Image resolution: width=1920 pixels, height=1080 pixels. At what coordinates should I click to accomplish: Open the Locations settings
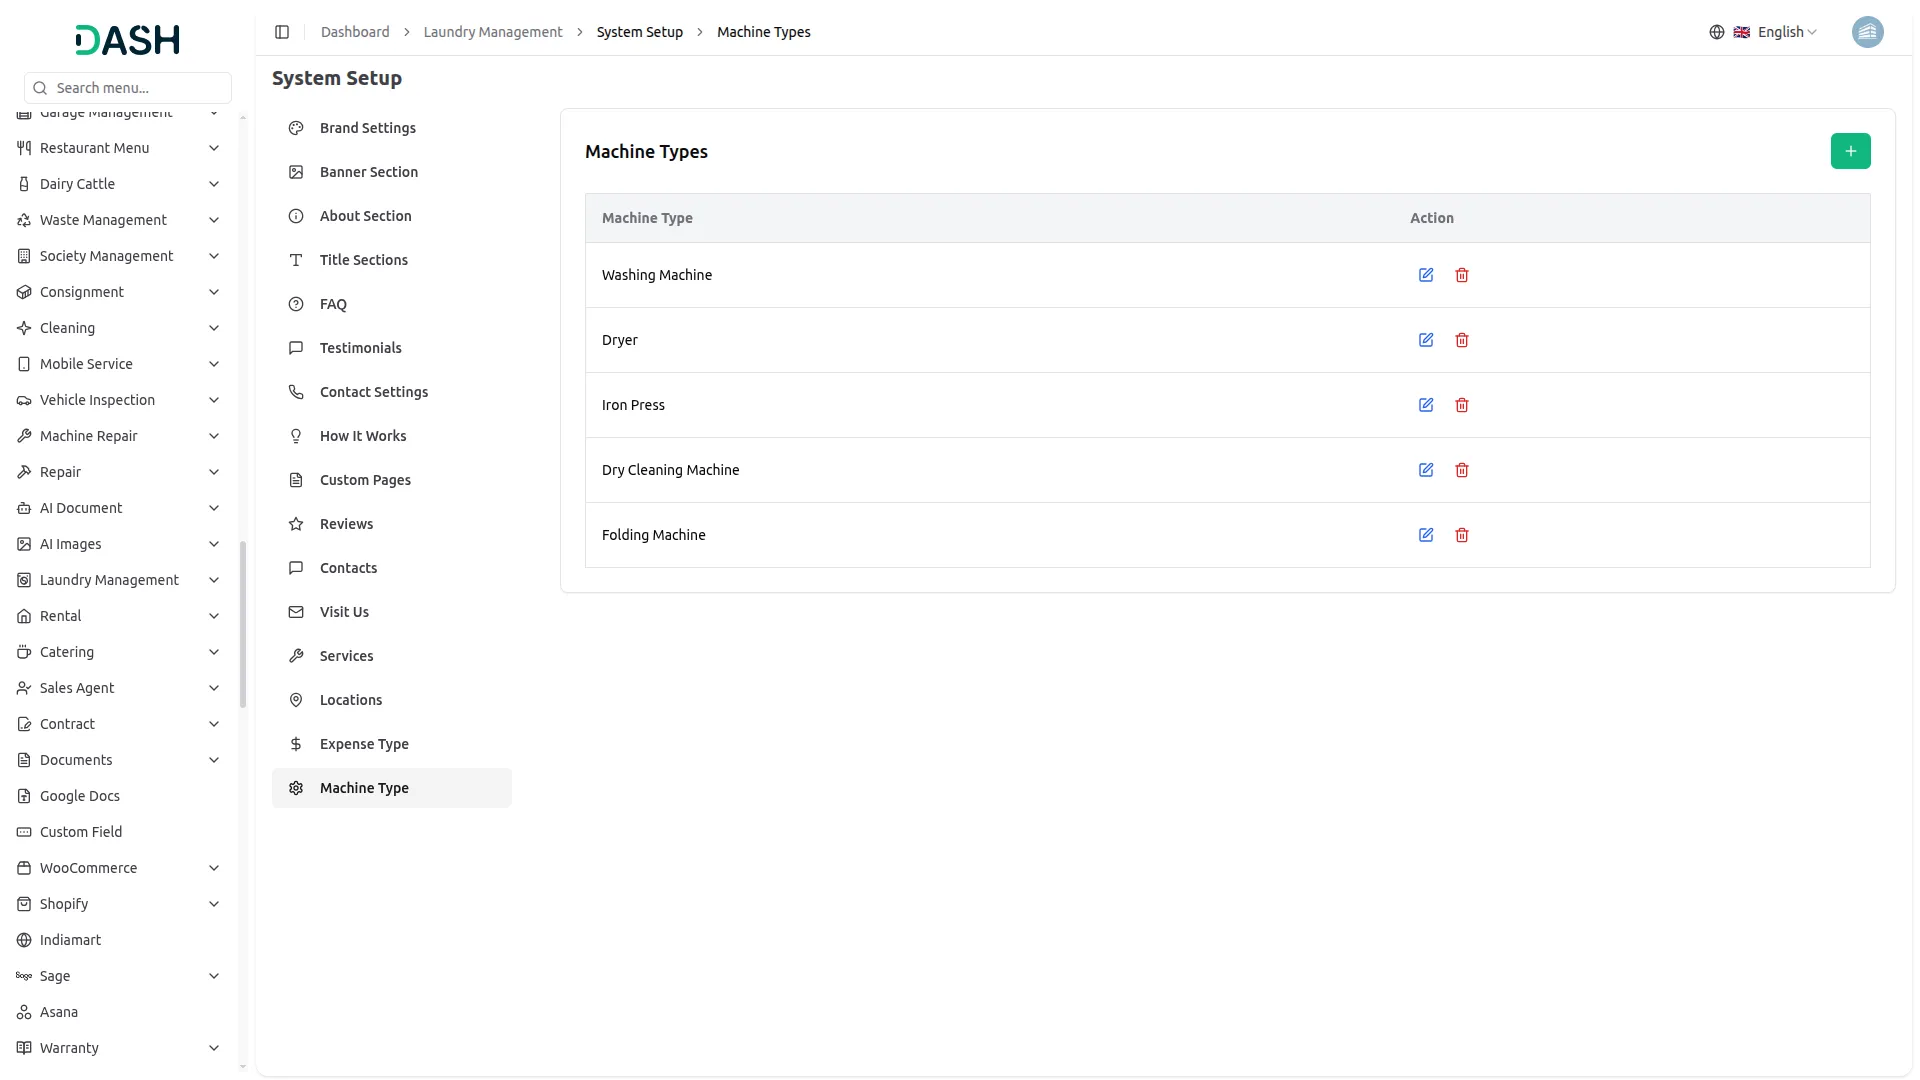coord(392,700)
